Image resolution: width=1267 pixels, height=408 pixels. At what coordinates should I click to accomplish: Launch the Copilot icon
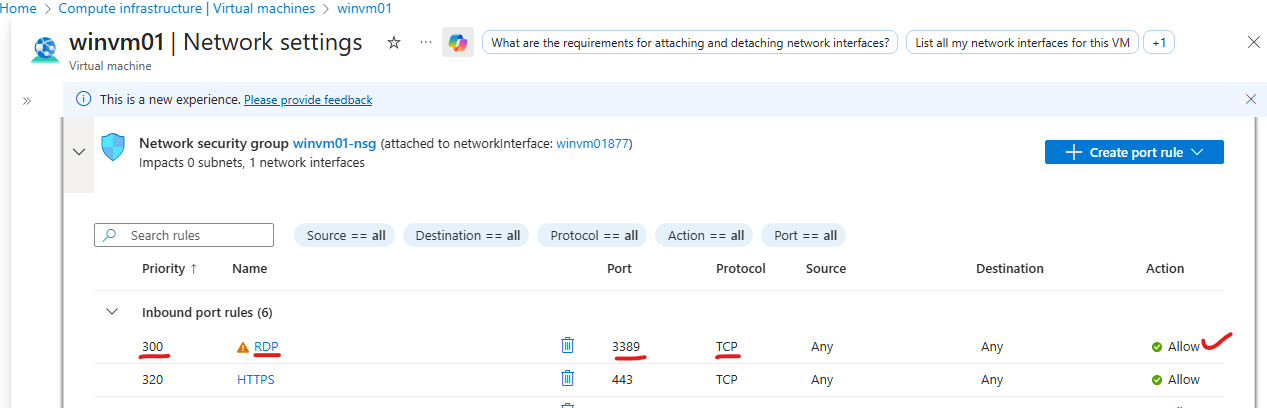(458, 43)
